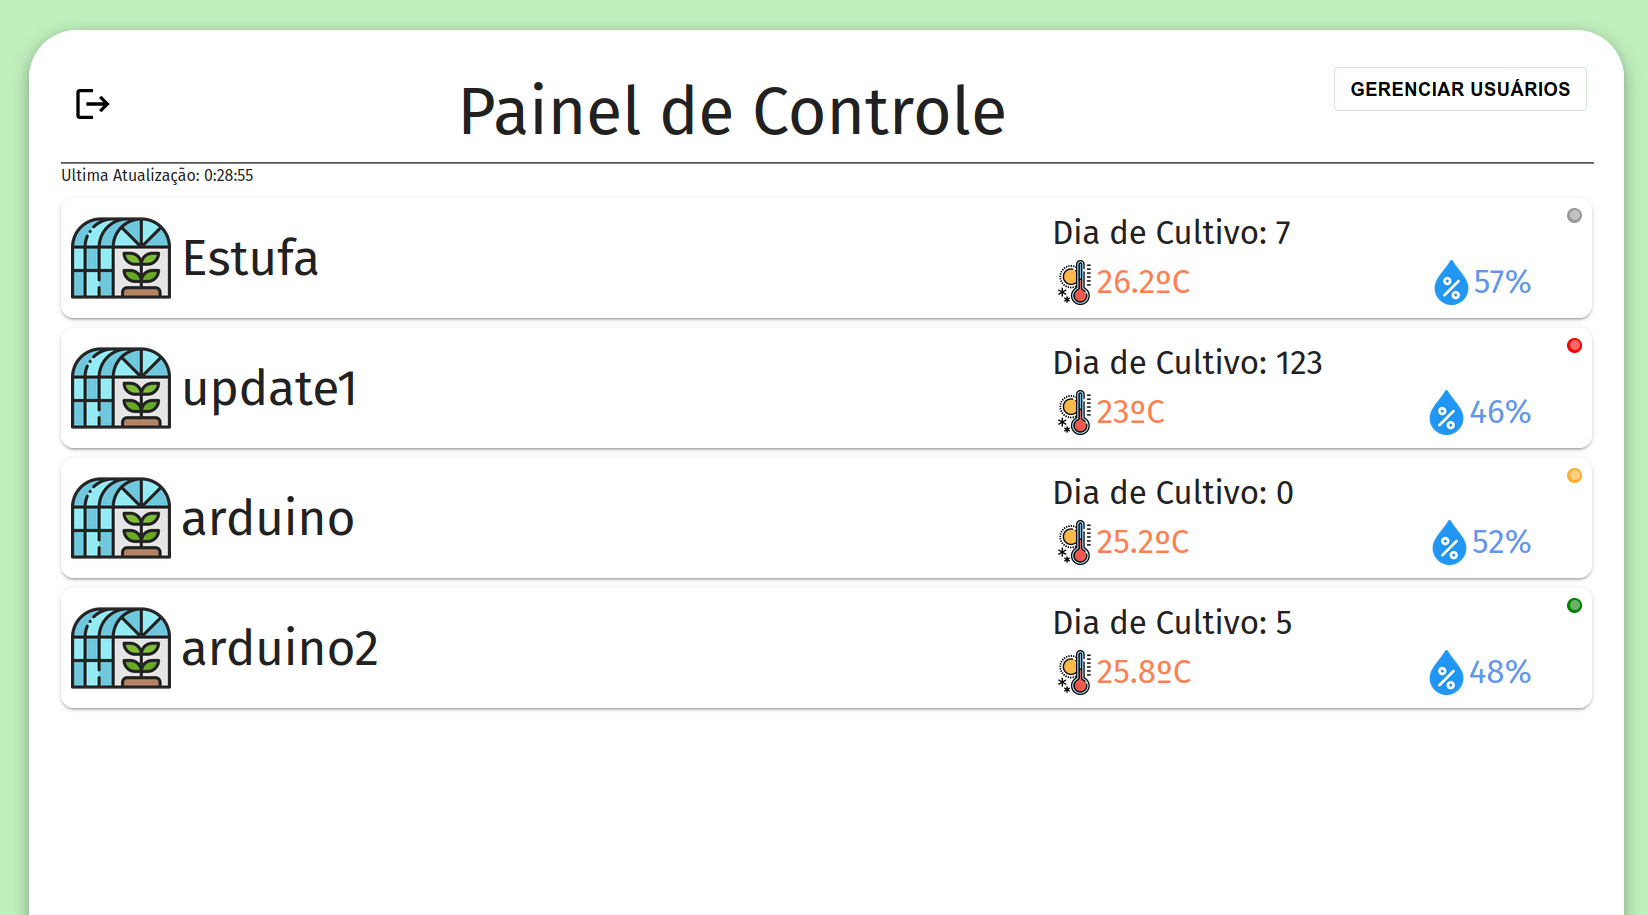Open the Gerenciar Usuários page
The image size is (1648, 915).
click(x=1459, y=89)
